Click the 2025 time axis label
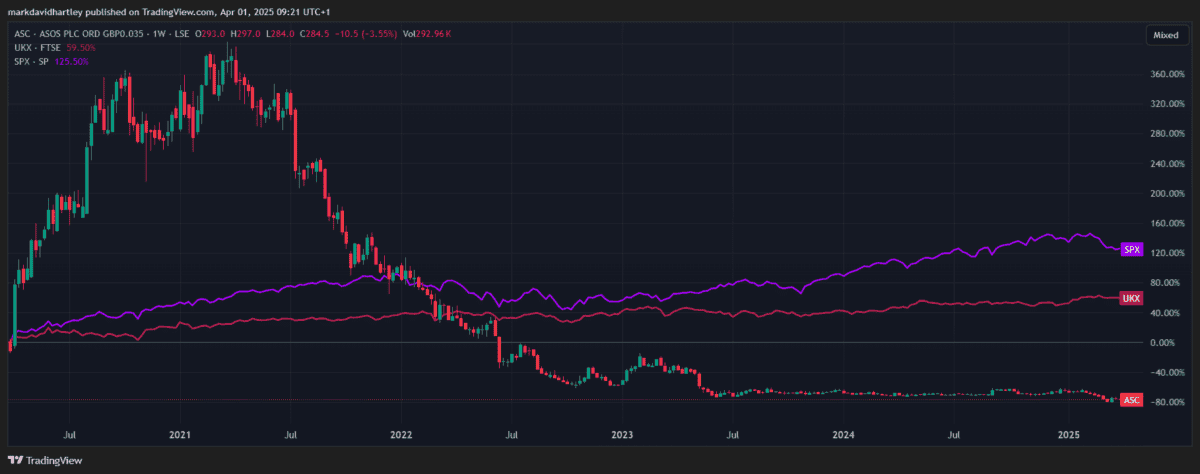 pyautogui.click(x=1069, y=435)
